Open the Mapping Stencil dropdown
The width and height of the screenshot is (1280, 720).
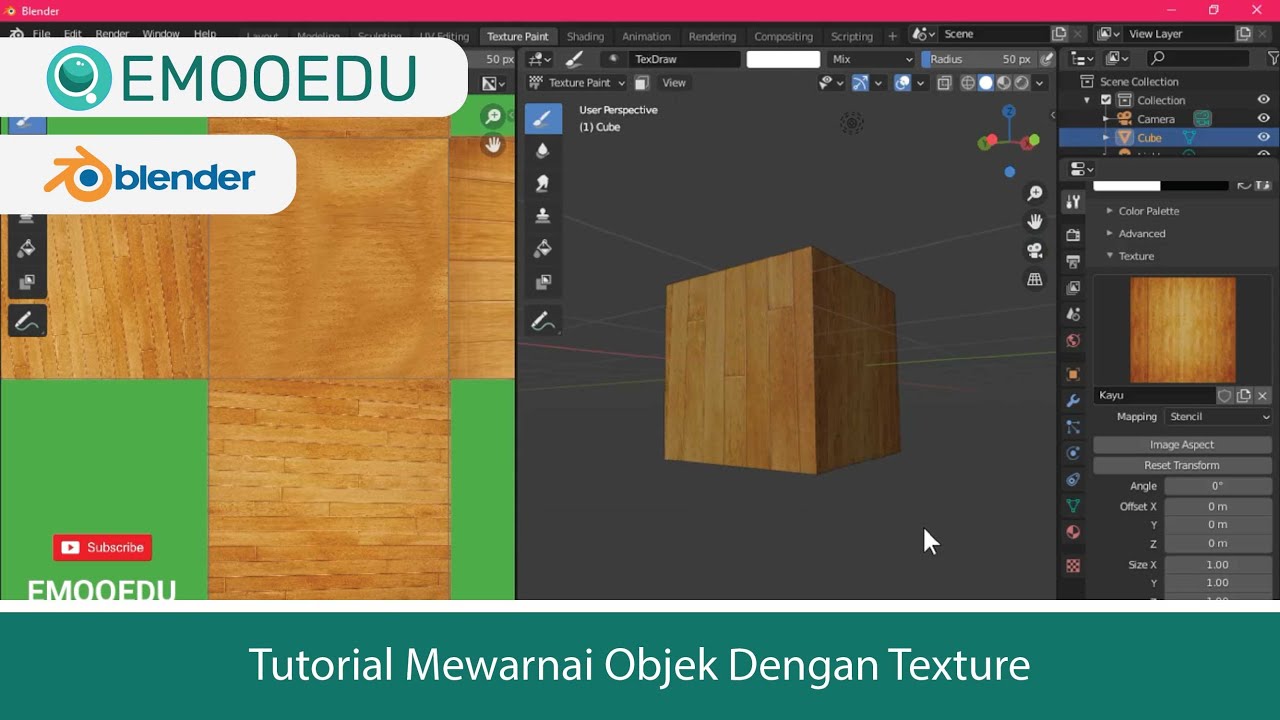coord(1218,417)
